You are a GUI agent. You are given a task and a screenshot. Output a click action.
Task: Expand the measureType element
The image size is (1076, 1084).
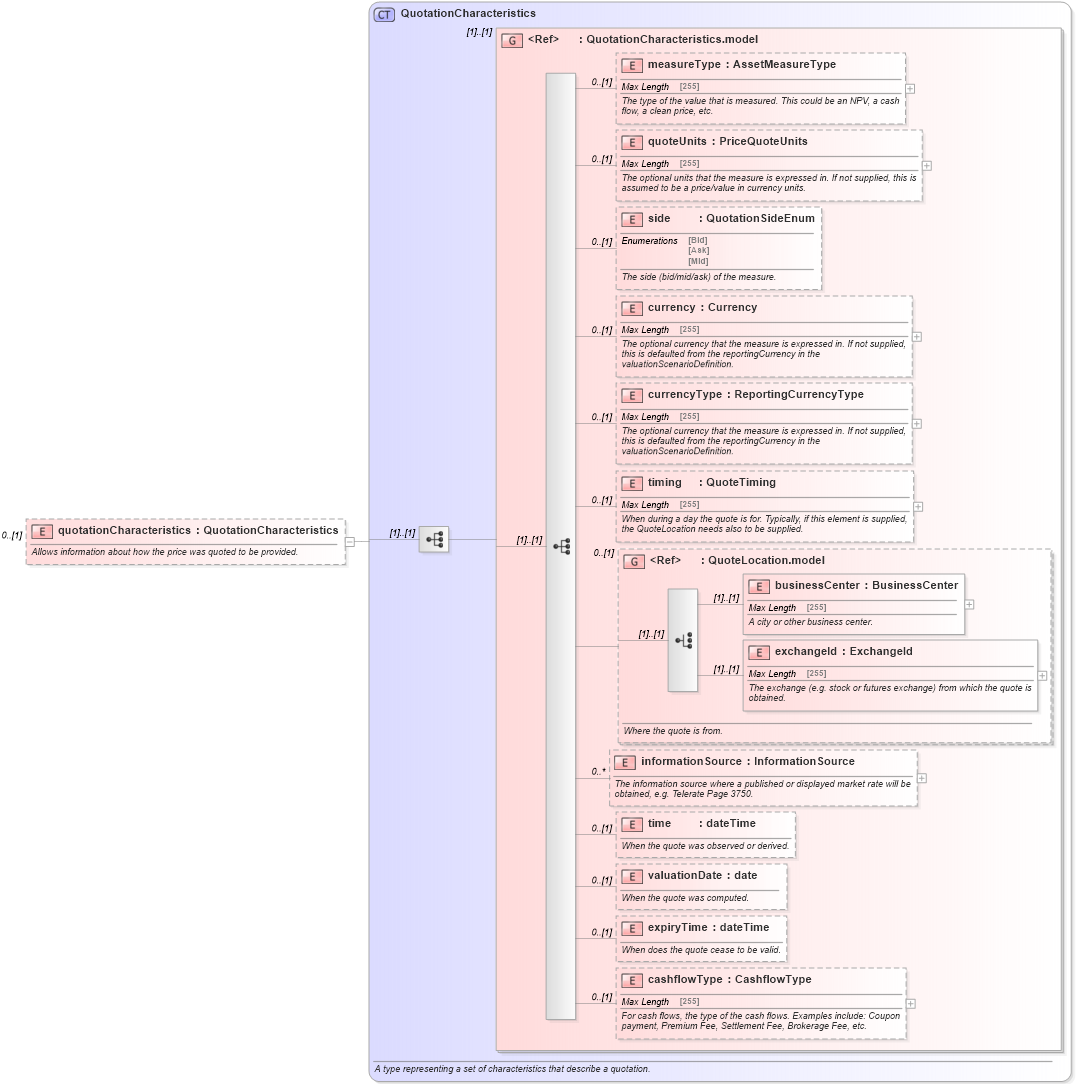(x=910, y=89)
